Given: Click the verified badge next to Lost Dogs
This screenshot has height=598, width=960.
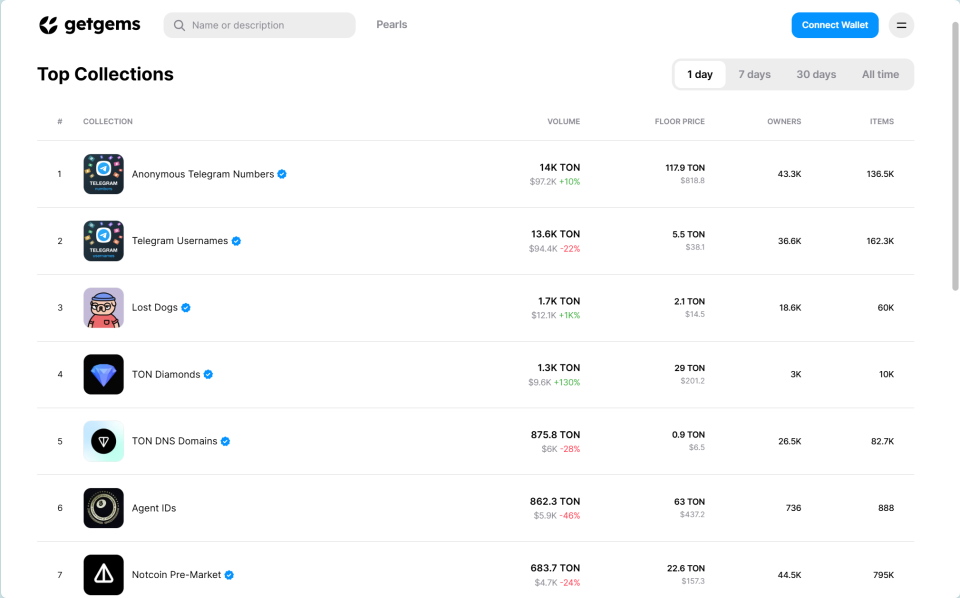Looking at the screenshot, I should 186,308.
